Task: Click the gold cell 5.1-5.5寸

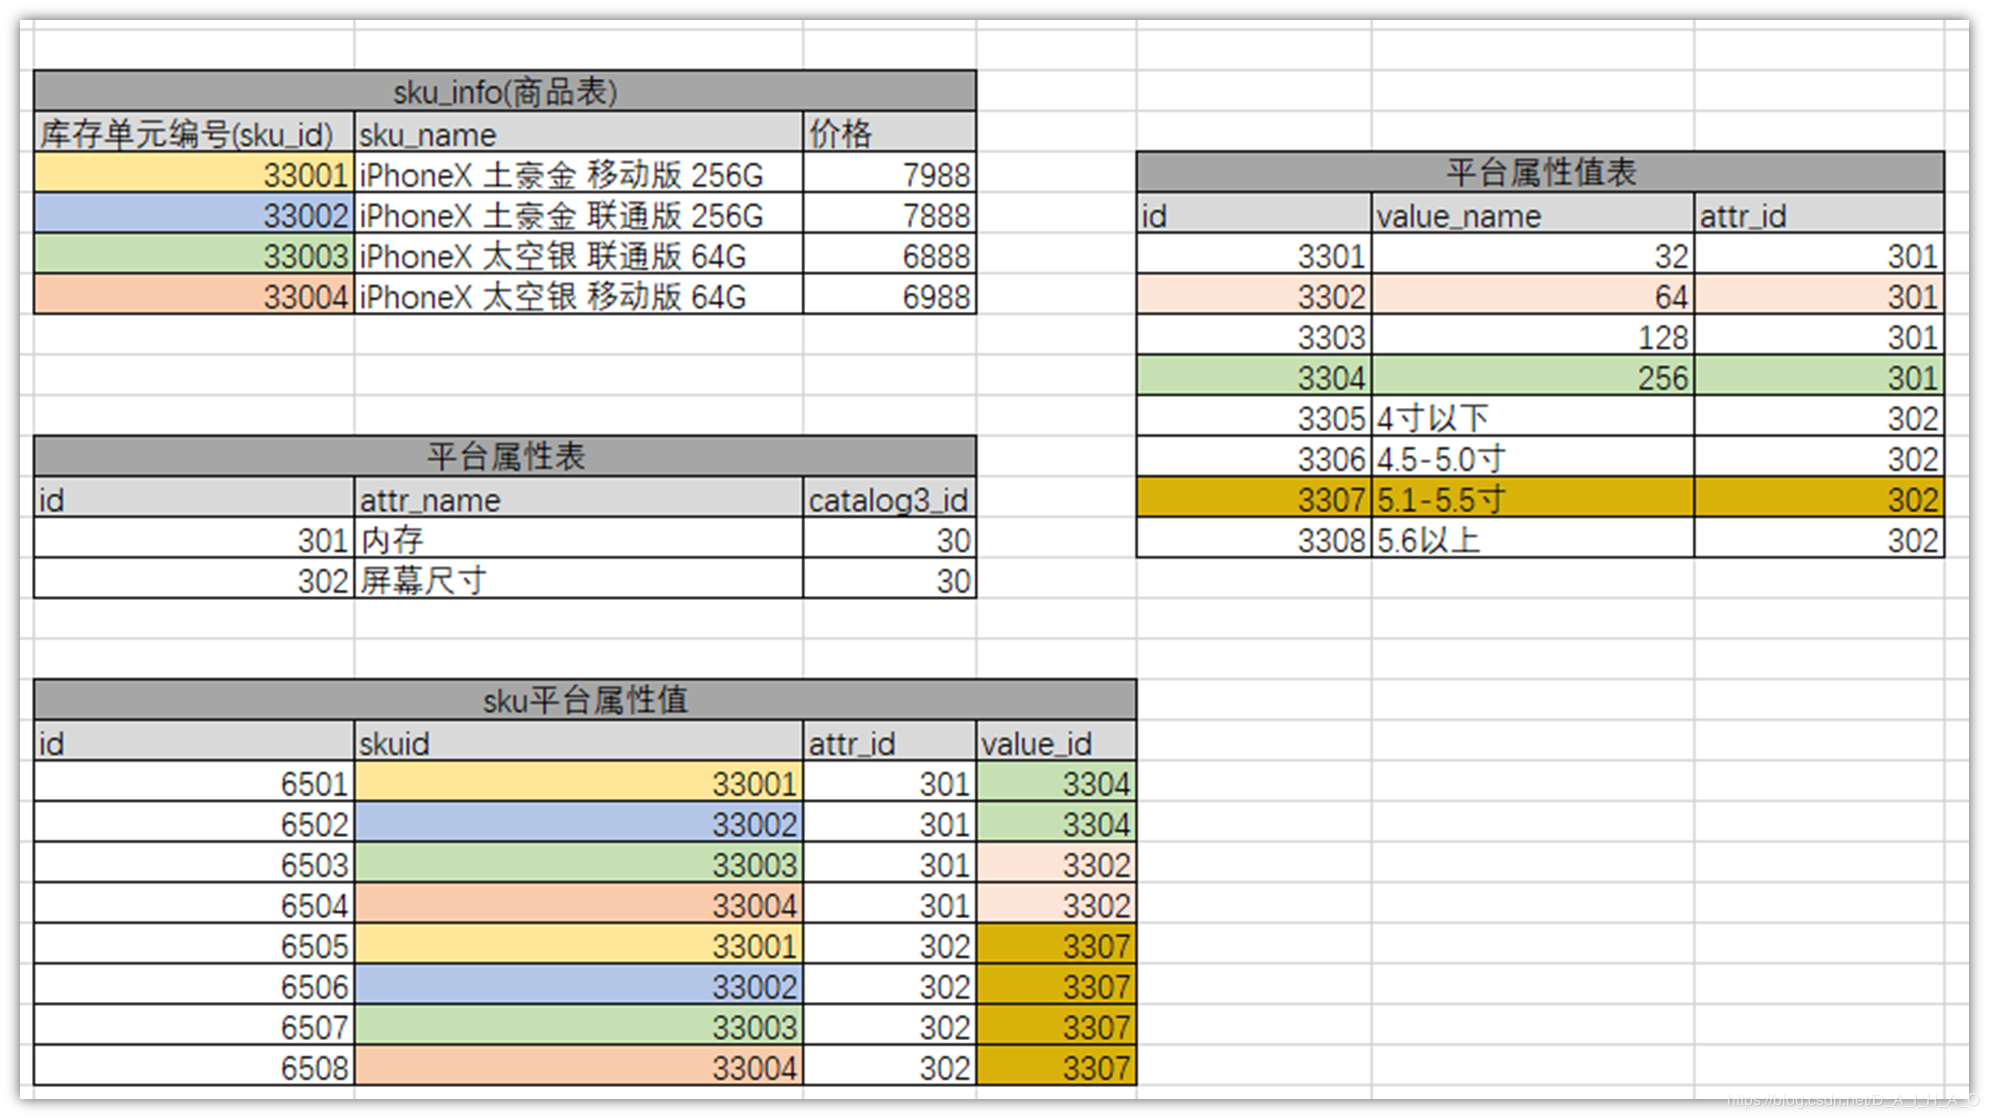Action: click(1532, 498)
